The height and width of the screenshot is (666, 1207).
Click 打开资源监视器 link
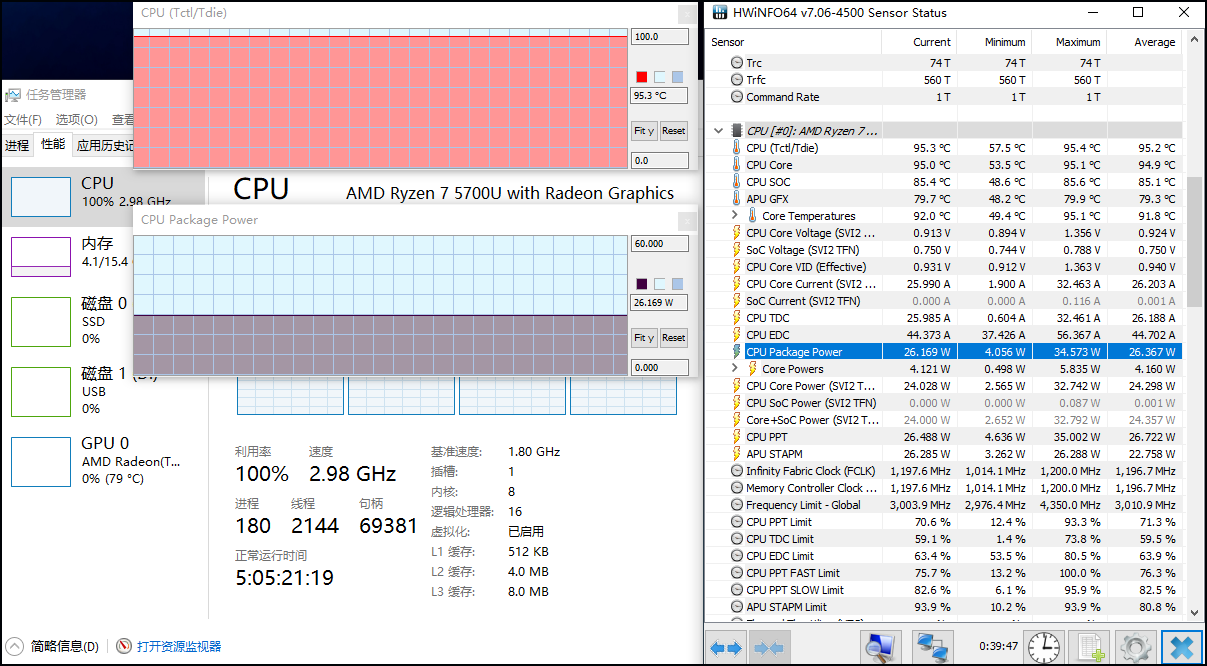(178, 647)
